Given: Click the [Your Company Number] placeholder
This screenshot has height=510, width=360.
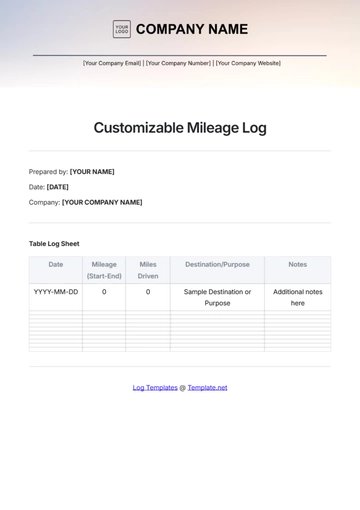Looking at the screenshot, I should coord(178,63).
